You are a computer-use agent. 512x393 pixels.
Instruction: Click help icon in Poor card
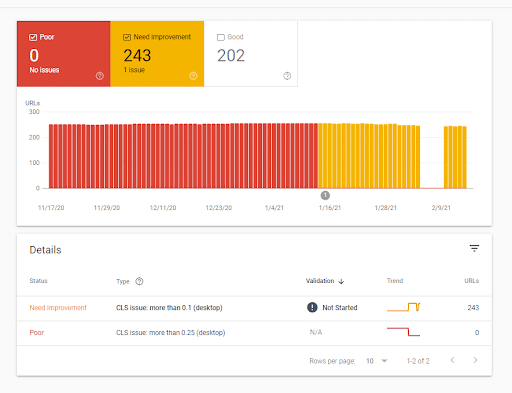(x=100, y=76)
